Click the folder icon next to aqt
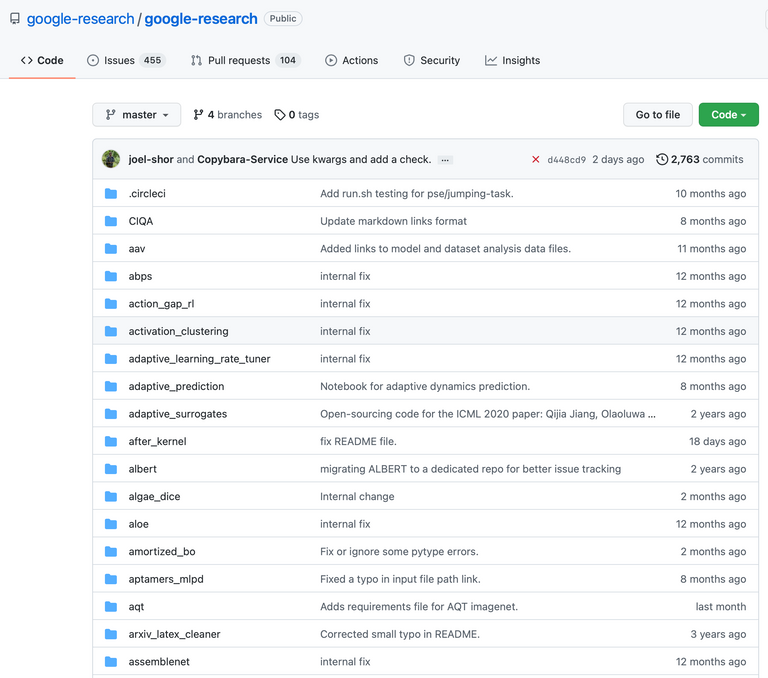The width and height of the screenshot is (768, 678). pos(111,606)
